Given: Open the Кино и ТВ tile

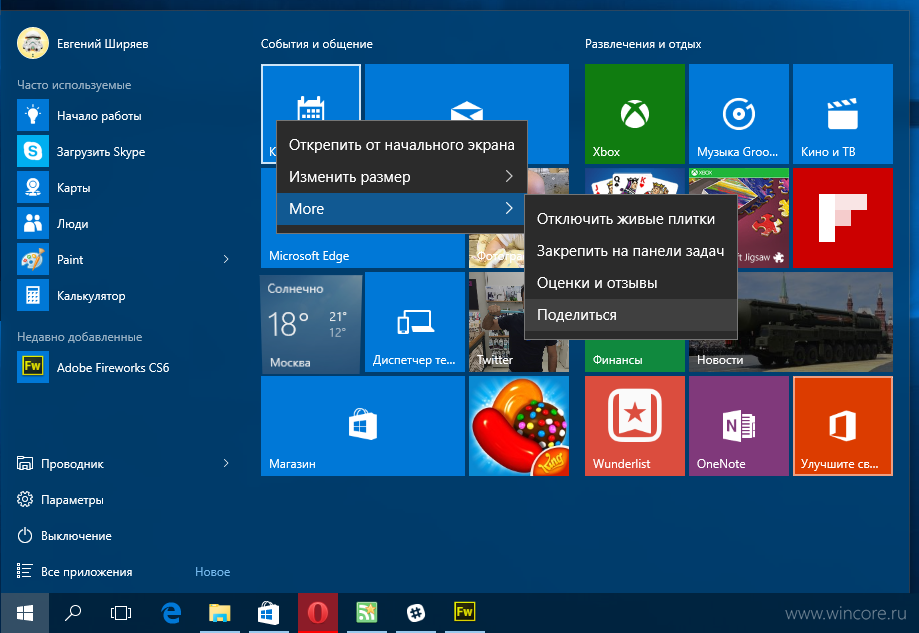Looking at the screenshot, I should [x=843, y=114].
